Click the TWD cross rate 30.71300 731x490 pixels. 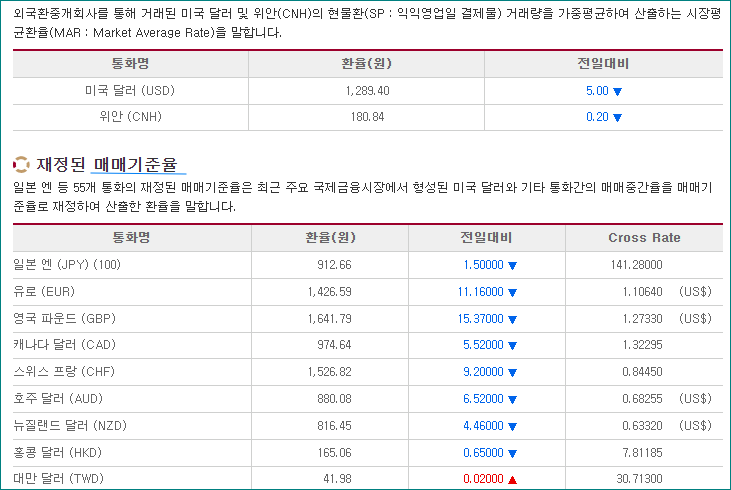[x=639, y=479]
